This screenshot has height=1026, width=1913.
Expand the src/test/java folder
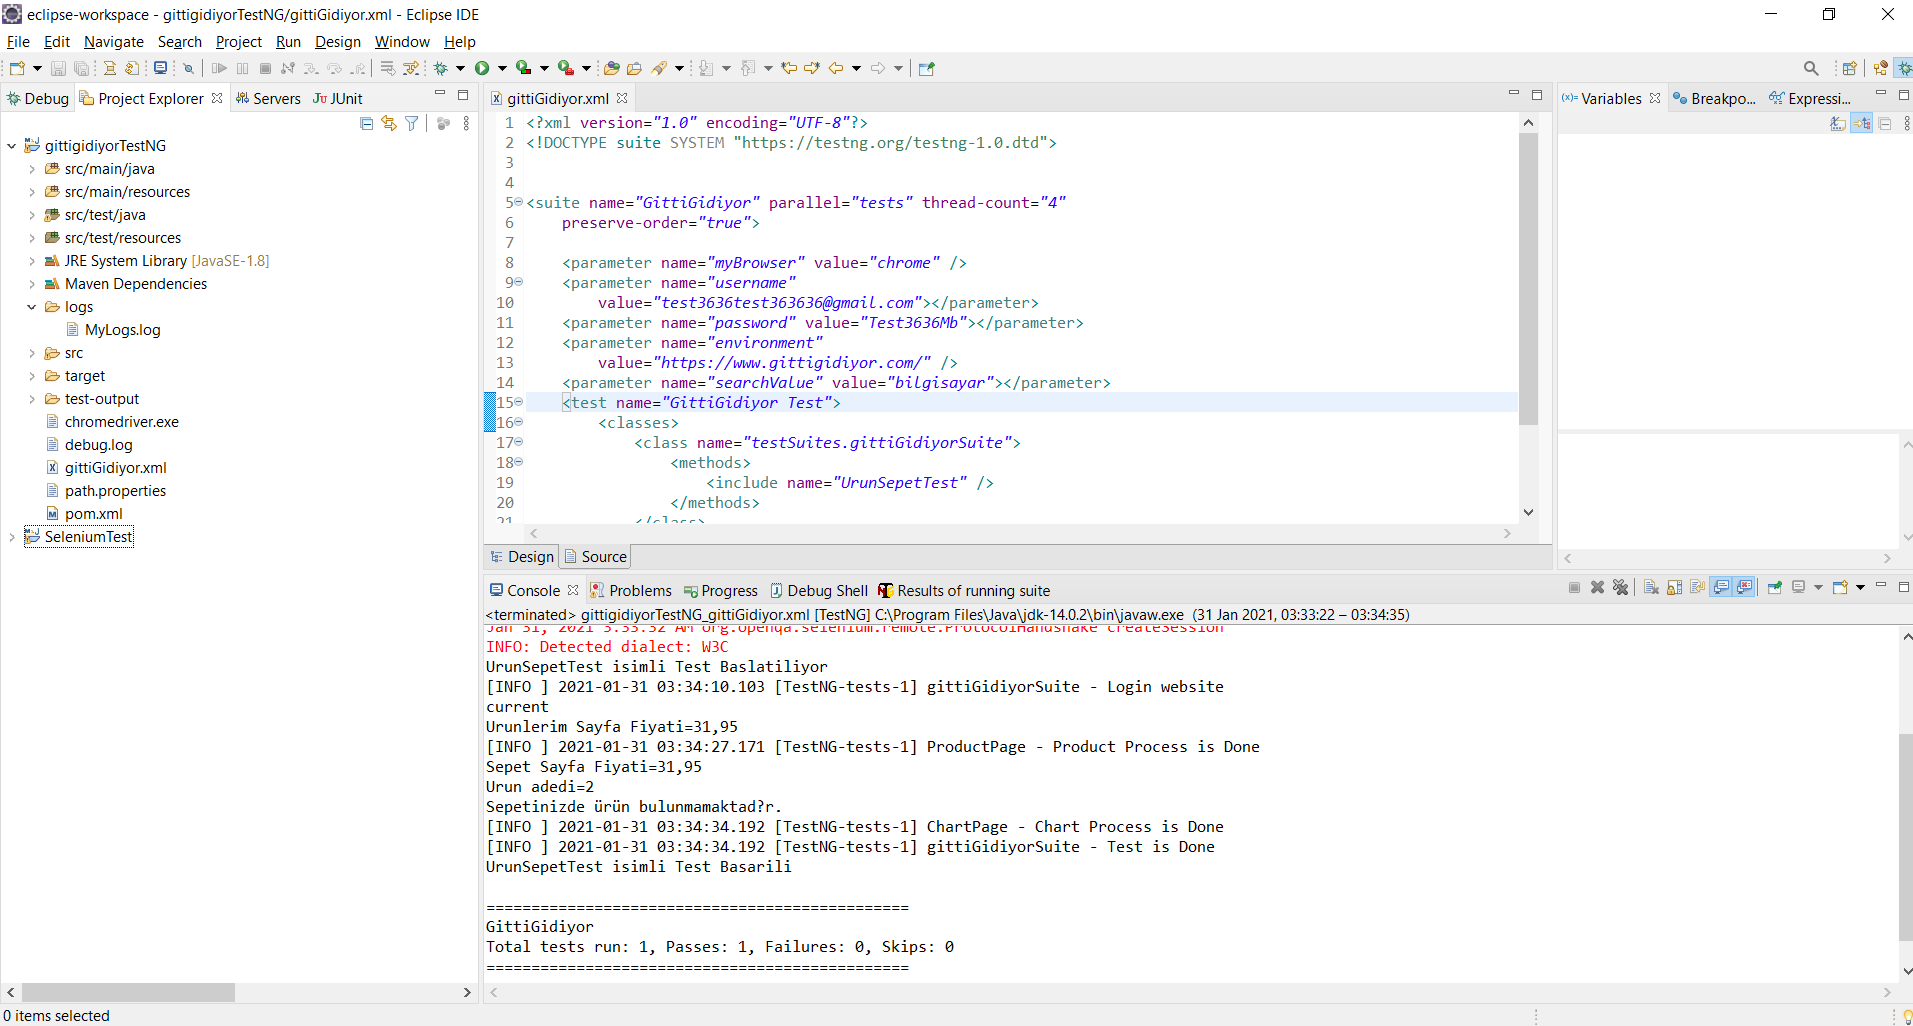pyautogui.click(x=32, y=215)
